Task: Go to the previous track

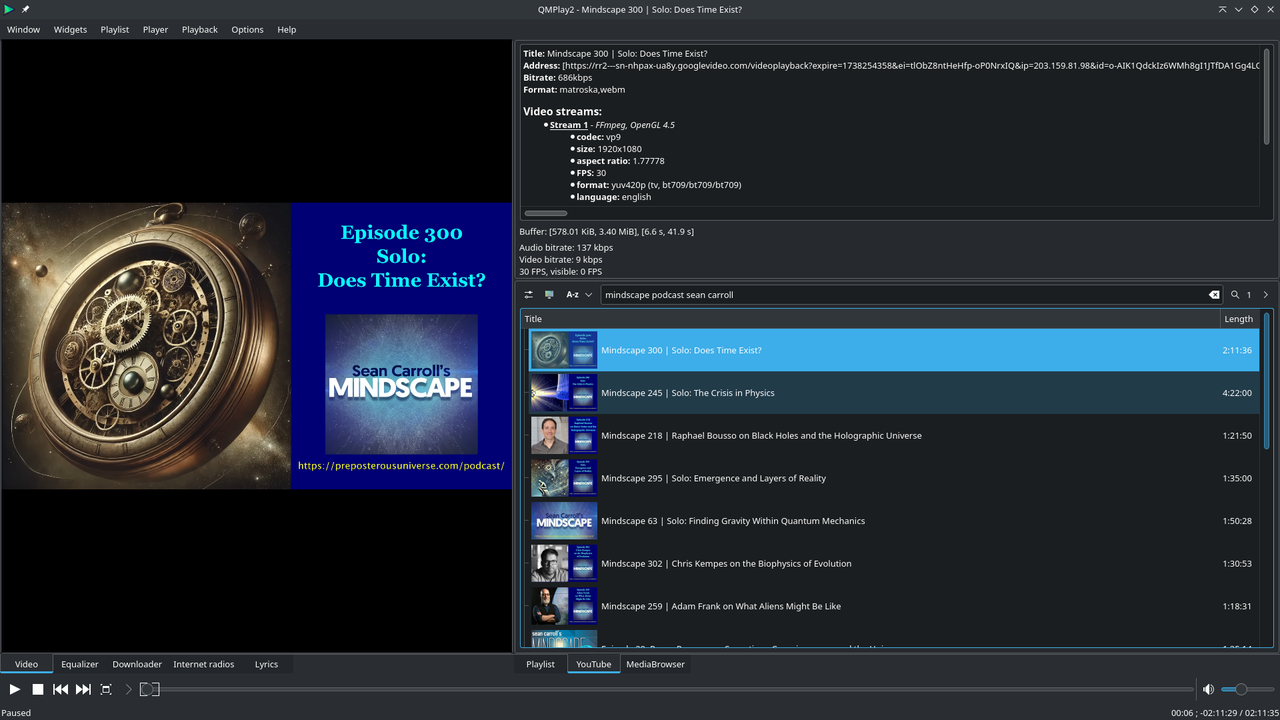Action: [60, 689]
